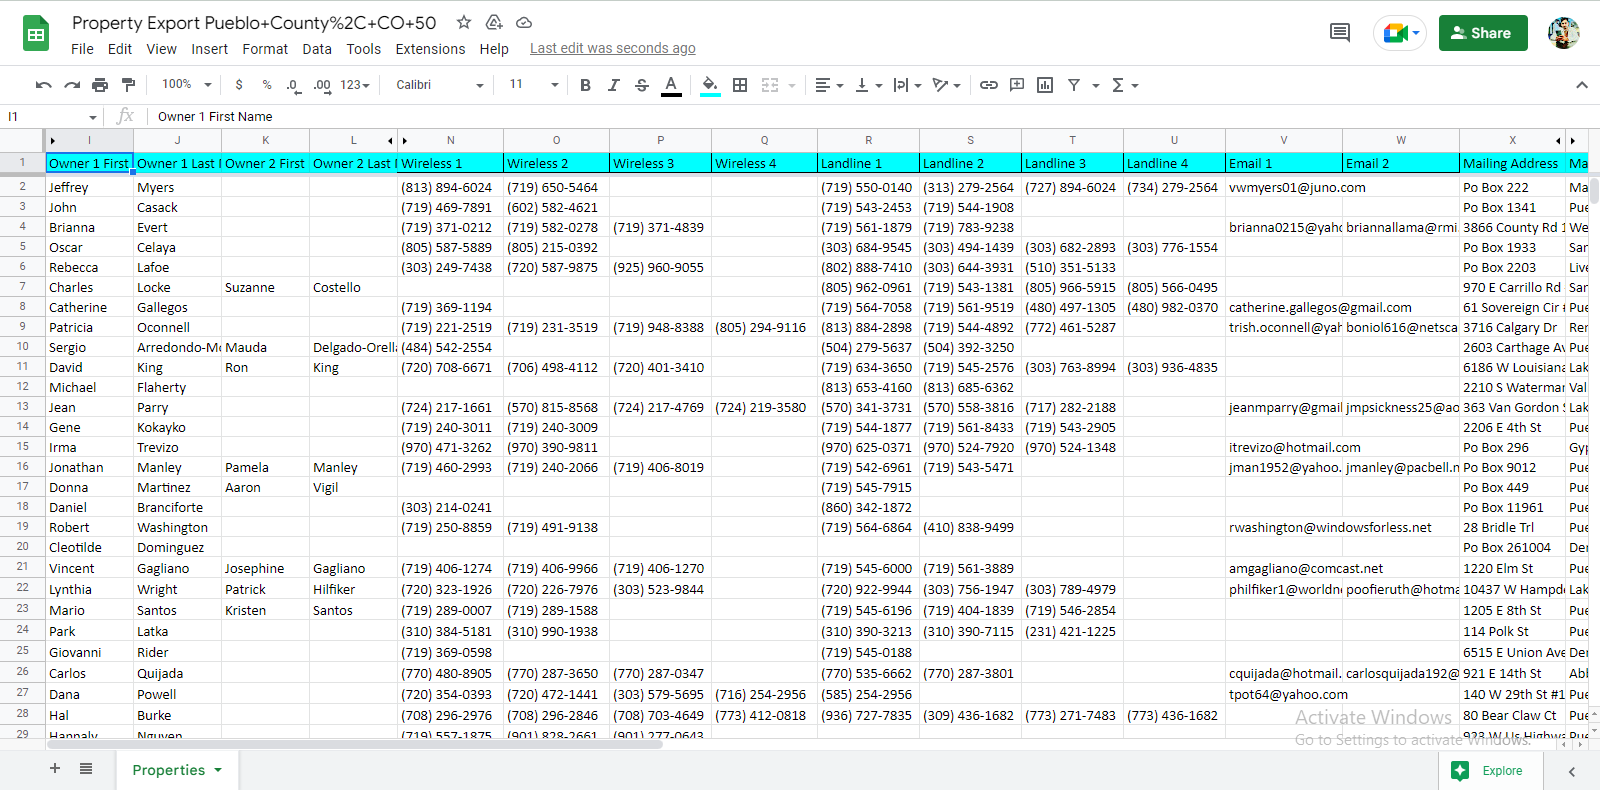The height and width of the screenshot is (790, 1600).
Task: Open the text color picker
Action: tap(671, 85)
